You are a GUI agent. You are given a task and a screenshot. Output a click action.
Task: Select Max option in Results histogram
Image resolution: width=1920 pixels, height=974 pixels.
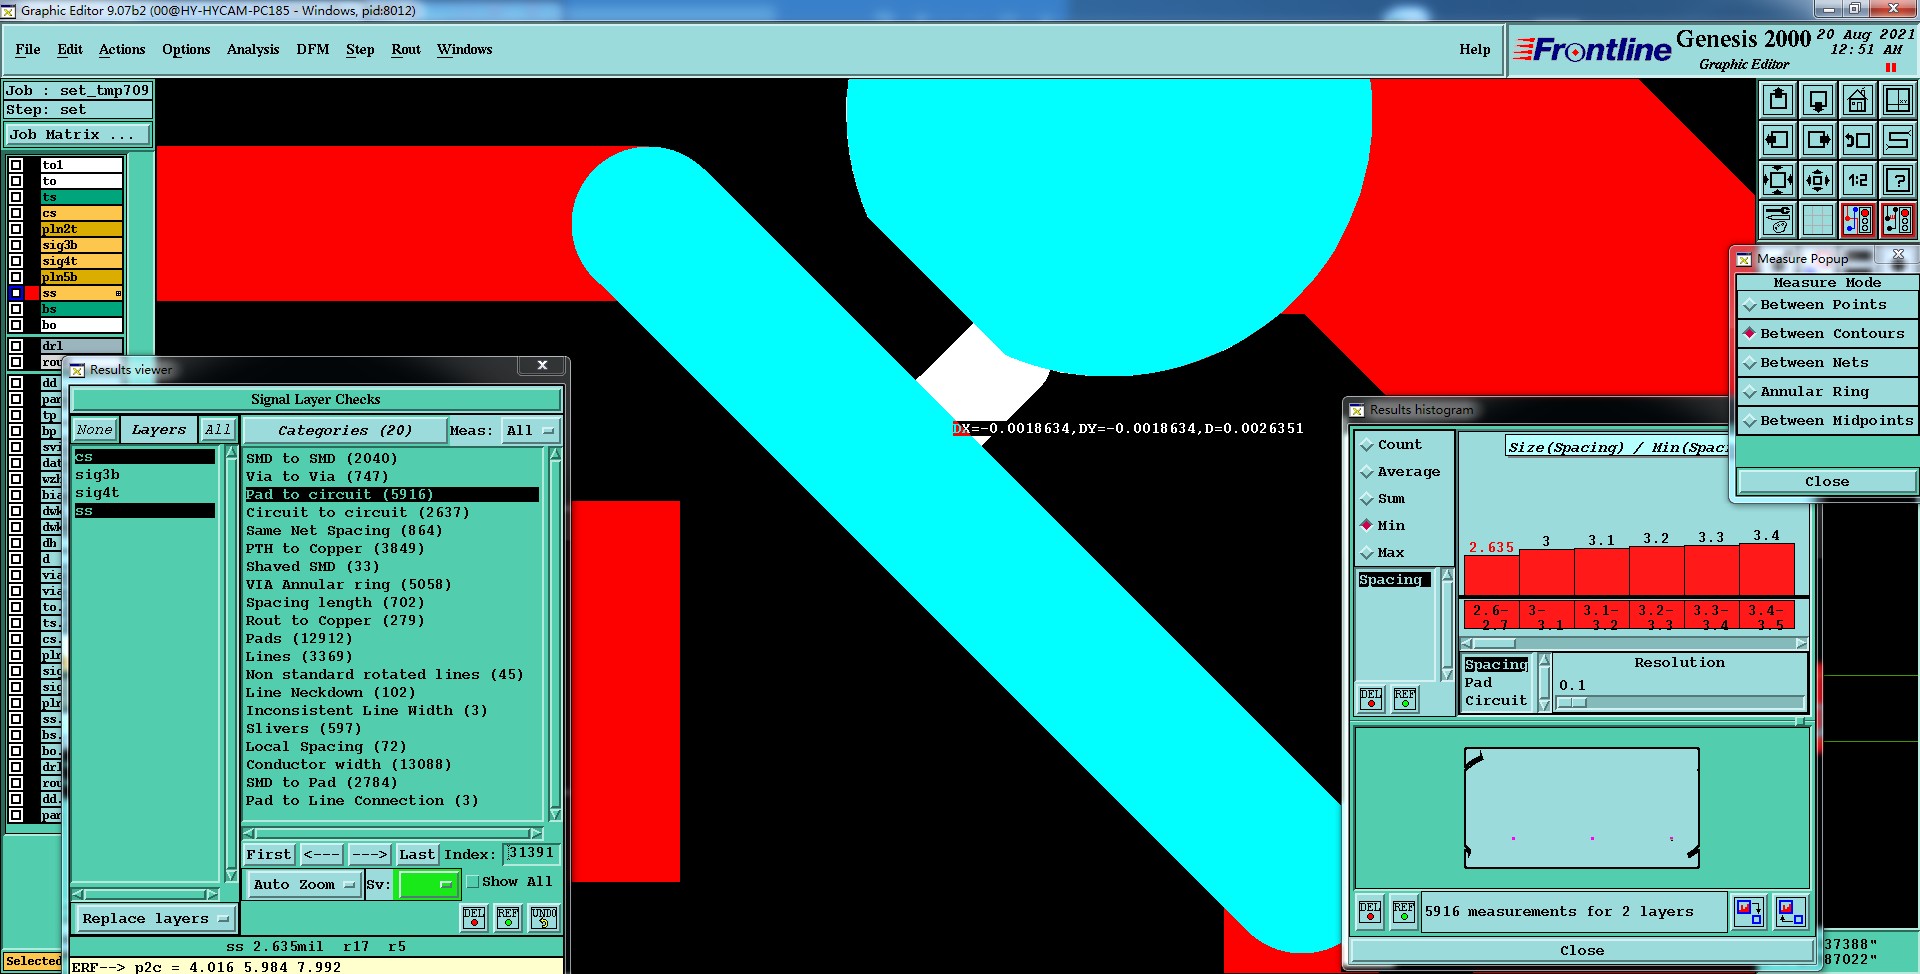pos(1382,553)
